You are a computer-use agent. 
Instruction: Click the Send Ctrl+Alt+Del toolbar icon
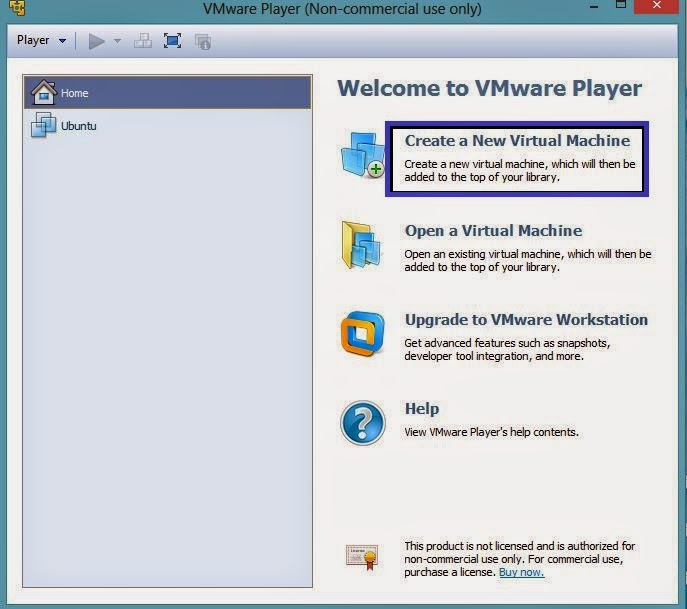(x=143, y=41)
